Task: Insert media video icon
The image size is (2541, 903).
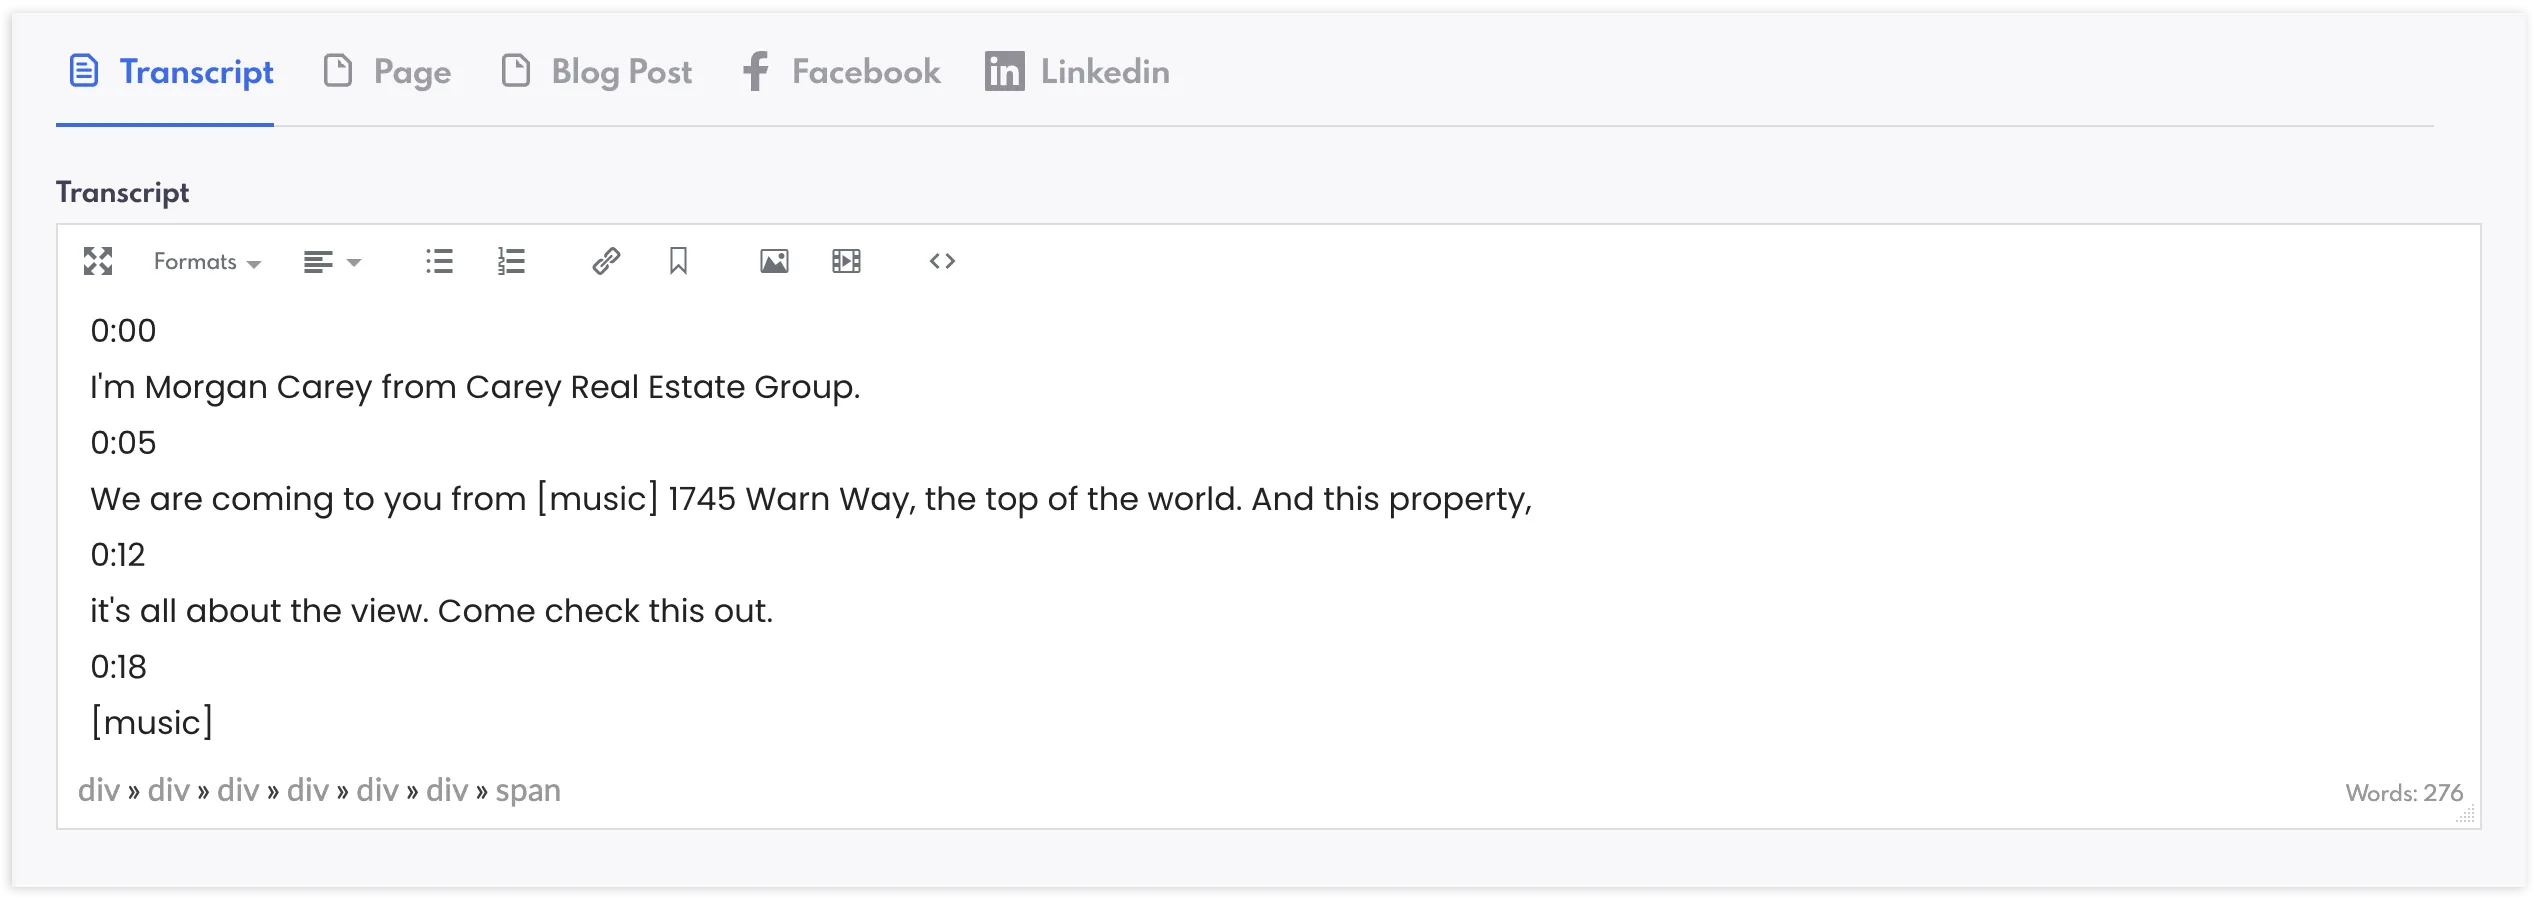Action: point(846,261)
